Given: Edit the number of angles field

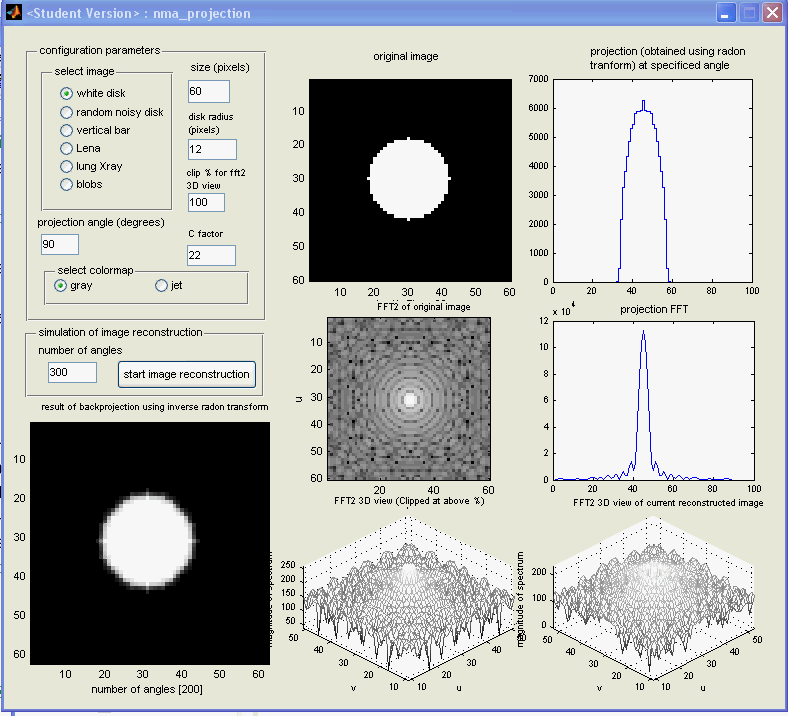Looking at the screenshot, I should point(72,373).
